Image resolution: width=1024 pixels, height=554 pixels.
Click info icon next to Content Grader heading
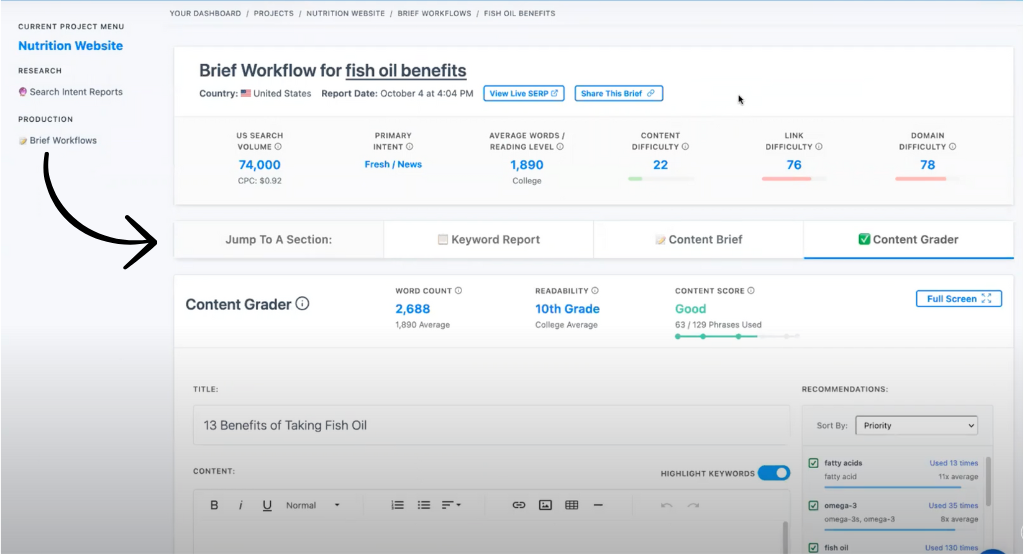coord(302,304)
